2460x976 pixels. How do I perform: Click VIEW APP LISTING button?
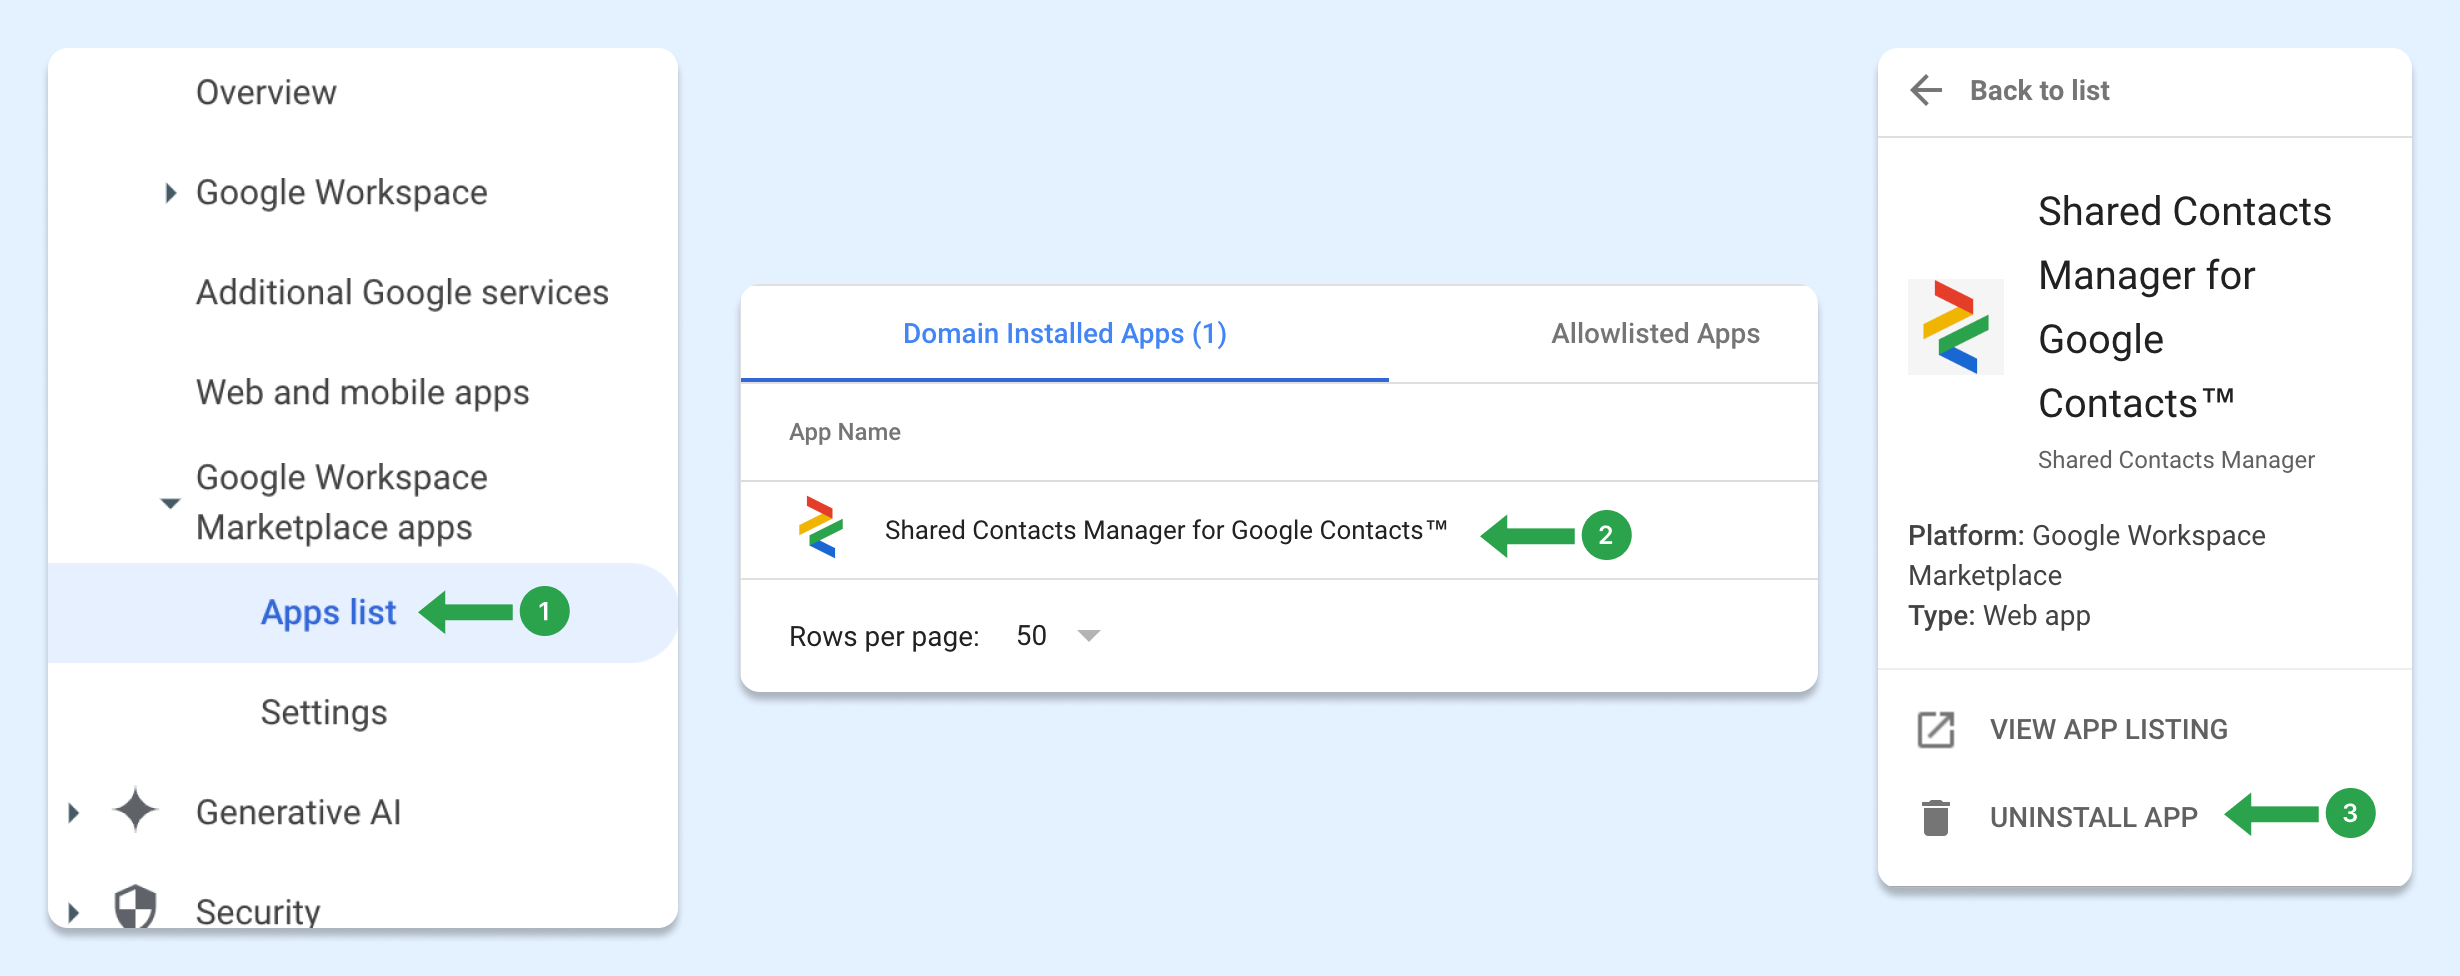(2108, 729)
